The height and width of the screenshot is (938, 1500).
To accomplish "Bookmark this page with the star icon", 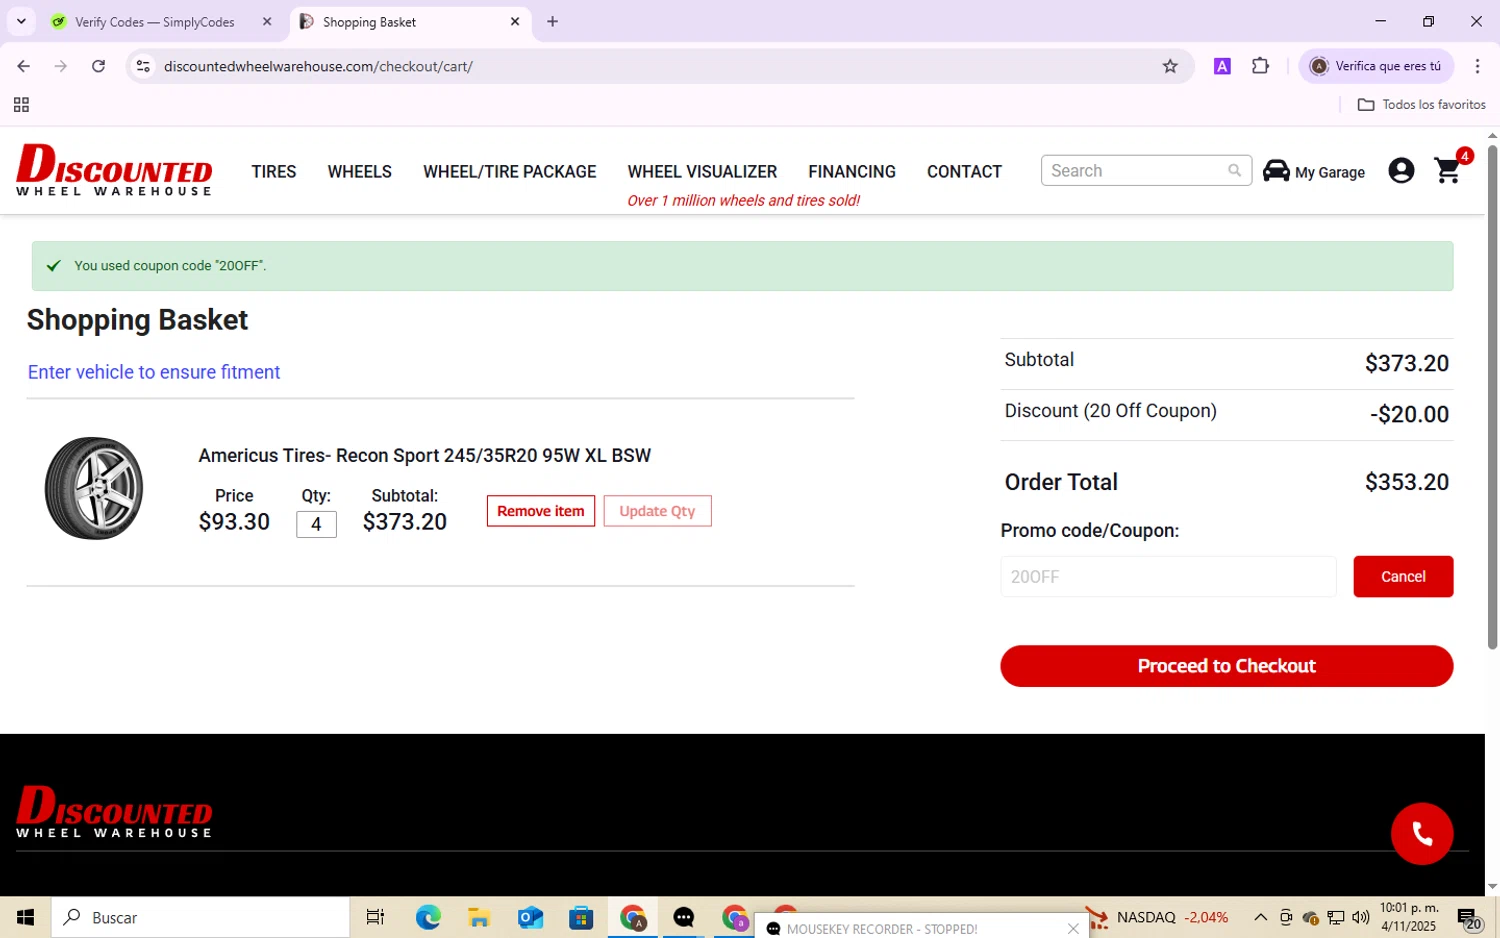I will (x=1170, y=66).
